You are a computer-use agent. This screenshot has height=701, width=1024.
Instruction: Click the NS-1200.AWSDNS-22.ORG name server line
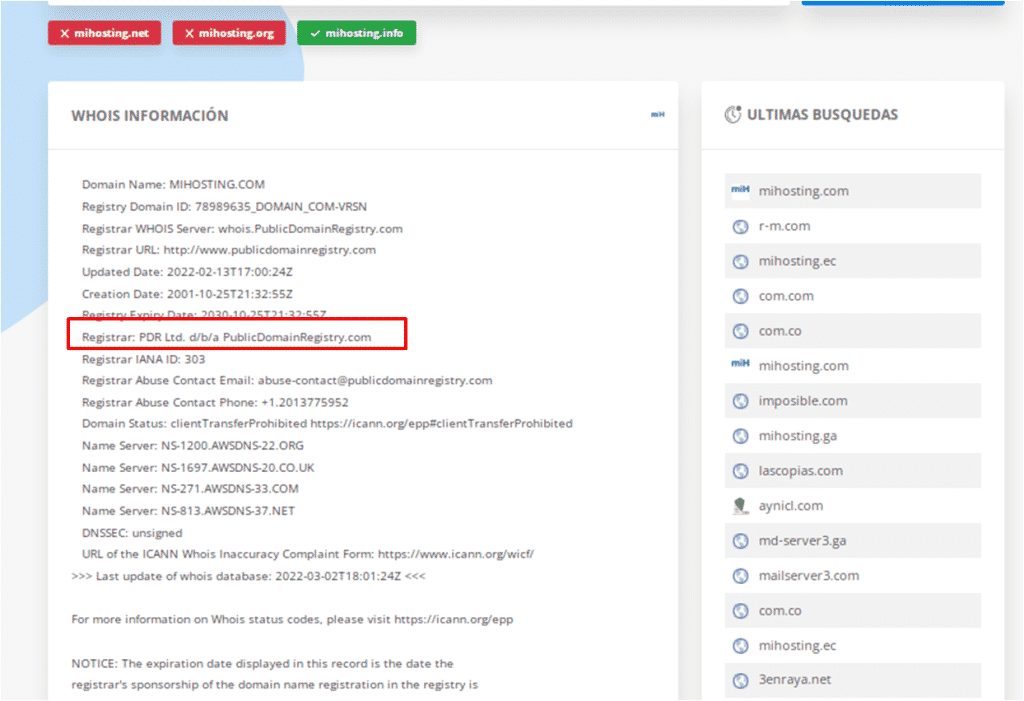click(193, 446)
